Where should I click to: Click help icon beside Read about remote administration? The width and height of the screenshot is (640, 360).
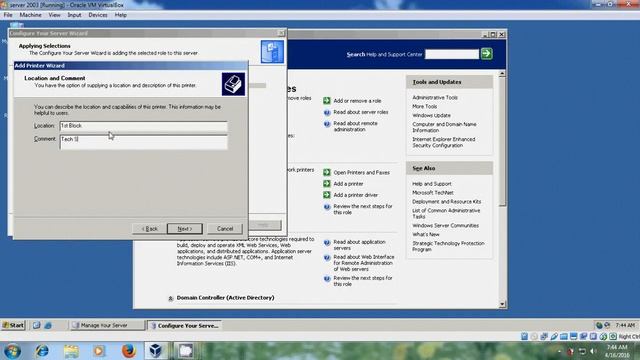[327, 124]
